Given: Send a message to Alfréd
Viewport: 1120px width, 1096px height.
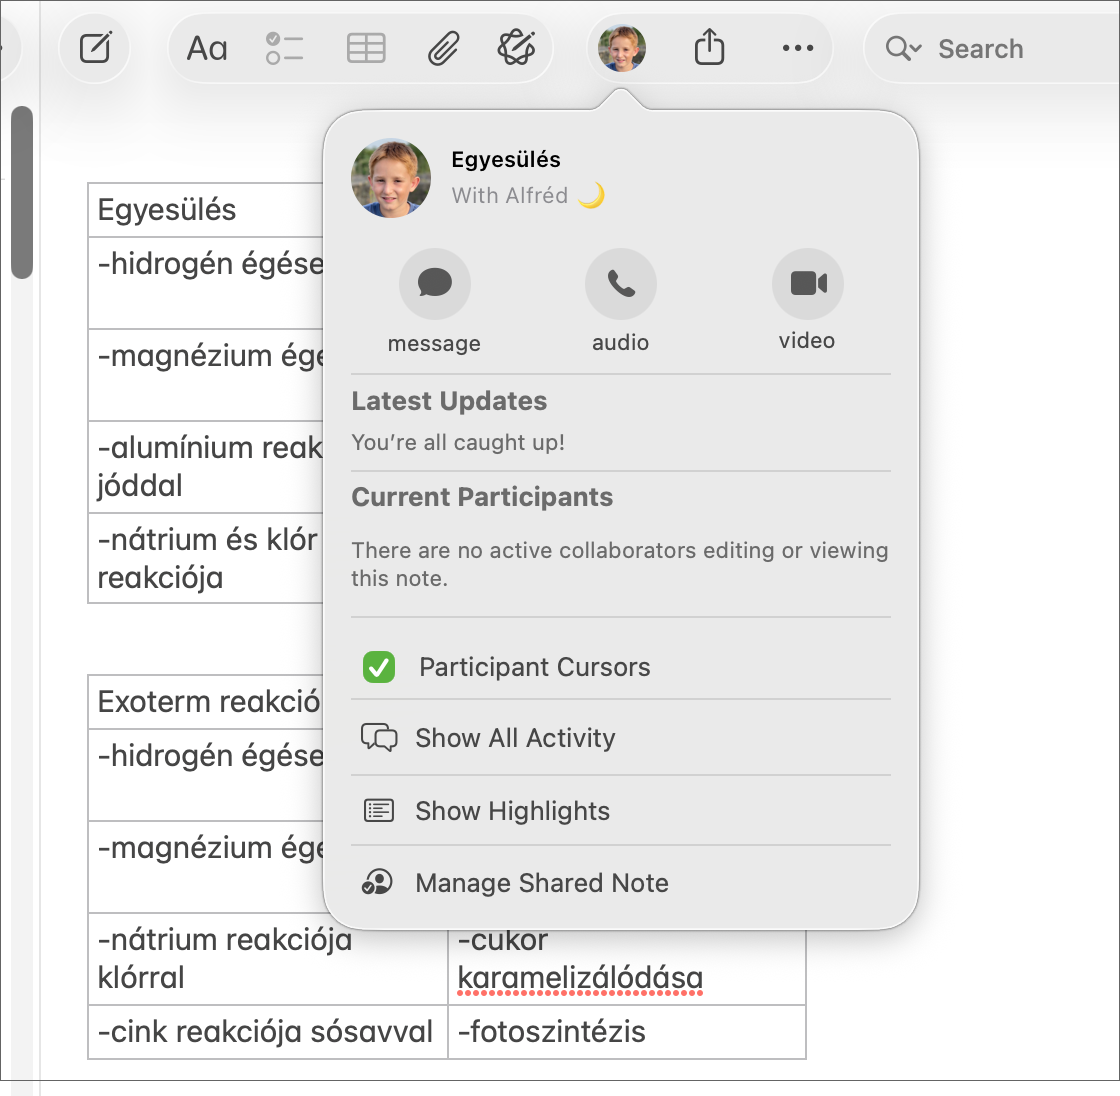Looking at the screenshot, I should 434,284.
